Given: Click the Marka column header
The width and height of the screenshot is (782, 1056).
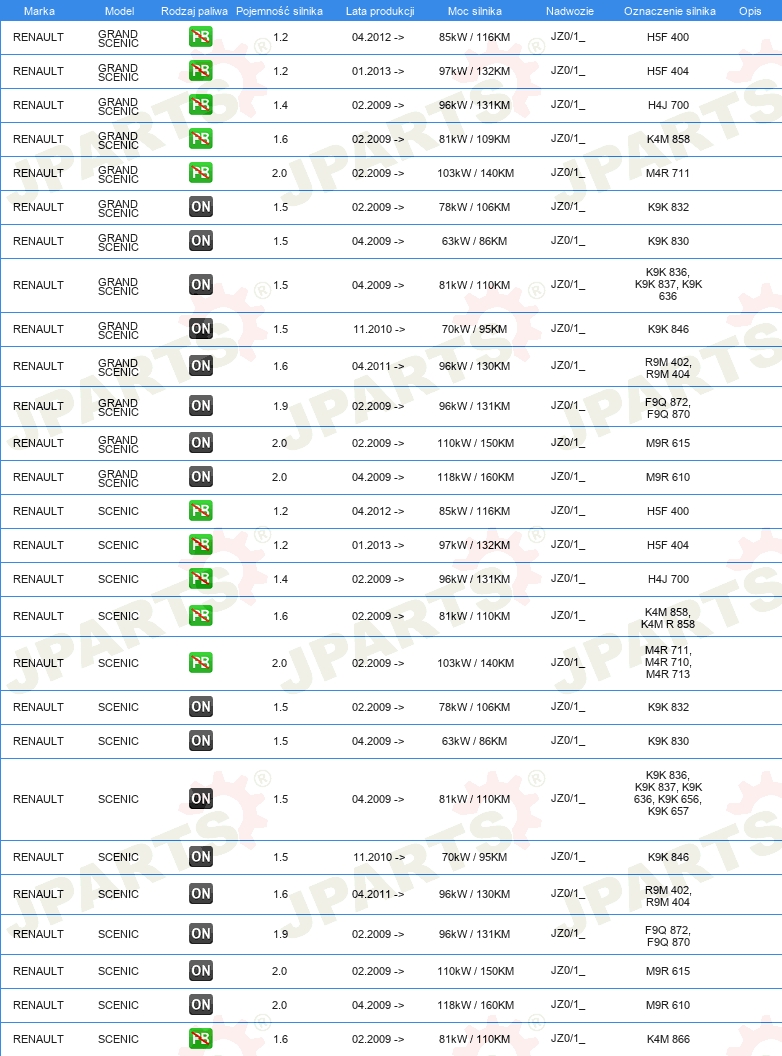Looking at the screenshot, I should point(39,11).
